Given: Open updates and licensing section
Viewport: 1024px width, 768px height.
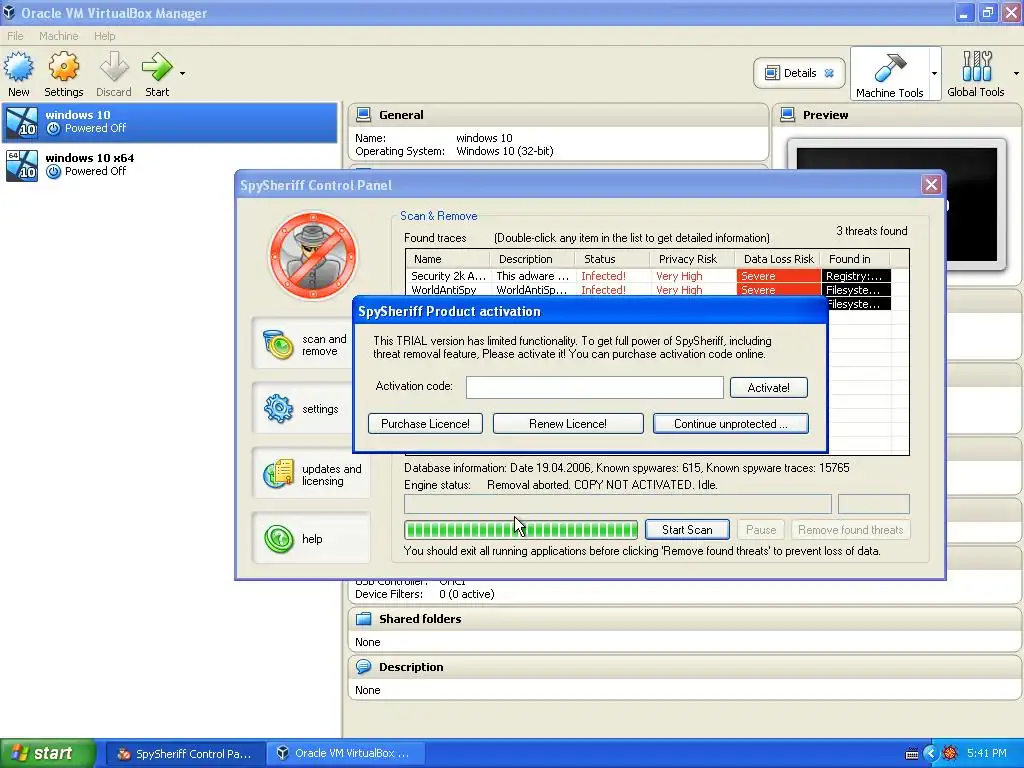Looking at the screenshot, I should 311,475.
